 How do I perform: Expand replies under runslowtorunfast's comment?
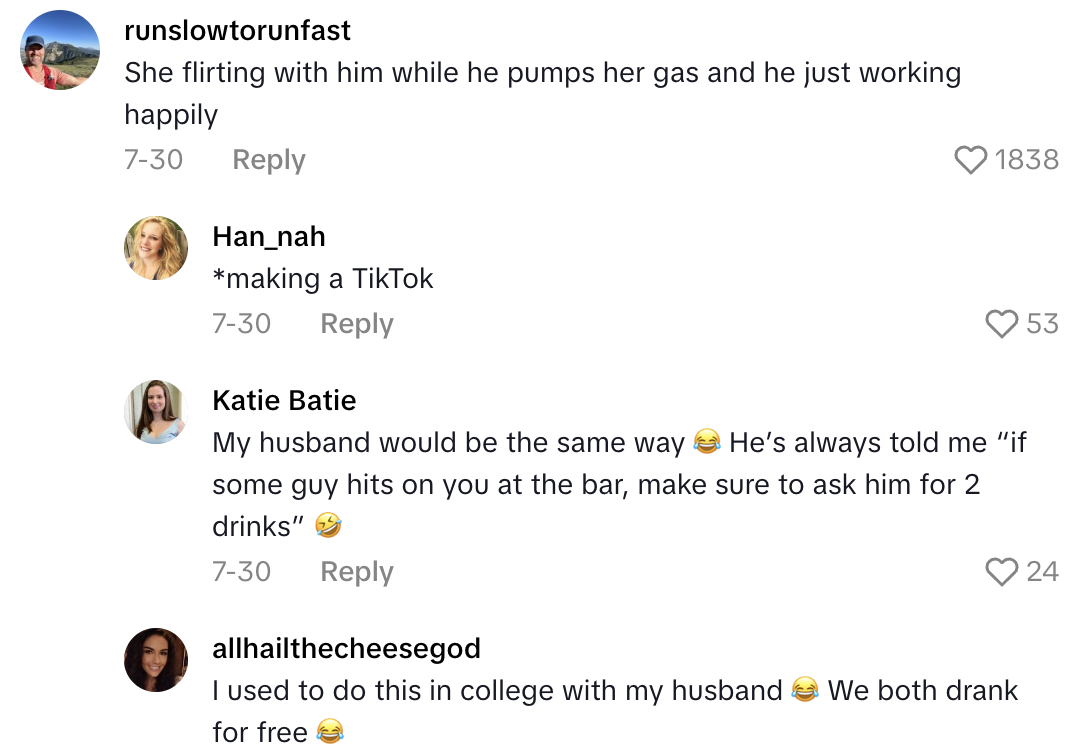click(268, 159)
